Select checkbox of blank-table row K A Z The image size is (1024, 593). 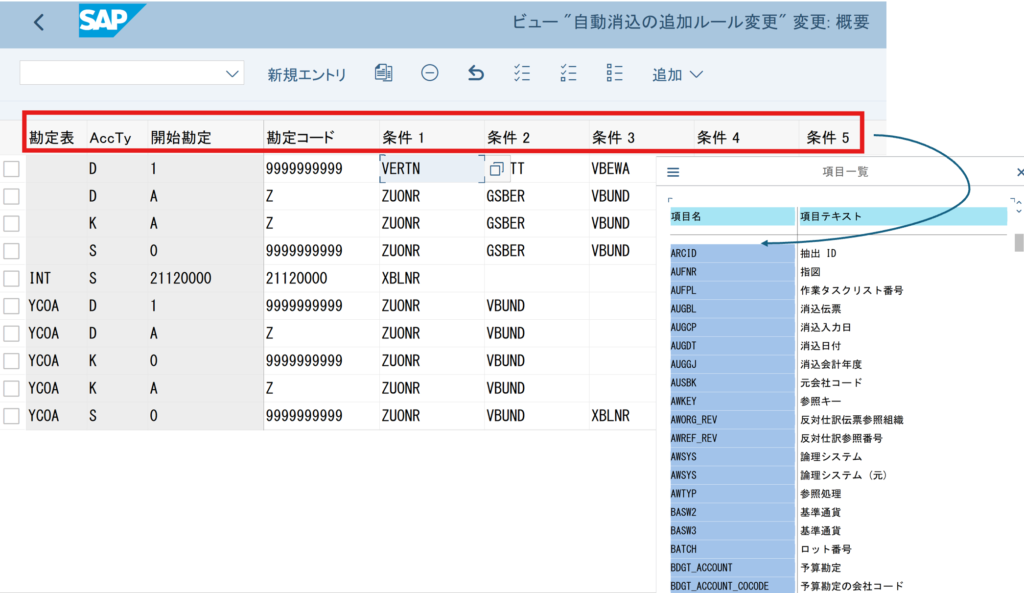tap(11, 224)
